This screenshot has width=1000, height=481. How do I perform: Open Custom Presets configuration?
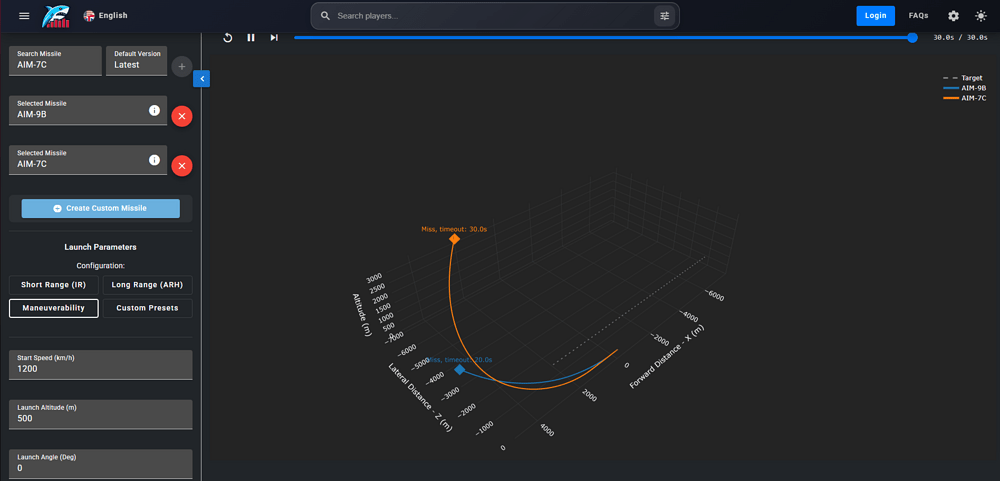tap(147, 308)
